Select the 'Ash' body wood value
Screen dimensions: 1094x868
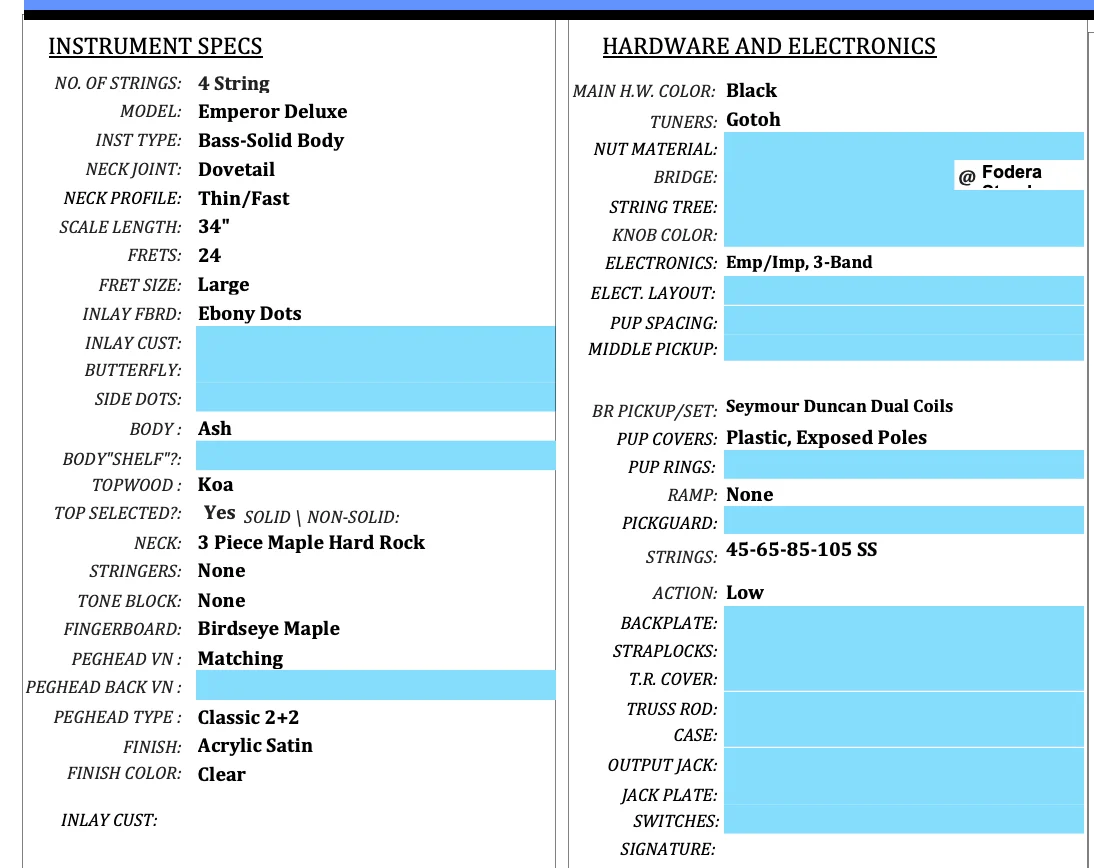coord(214,428)
